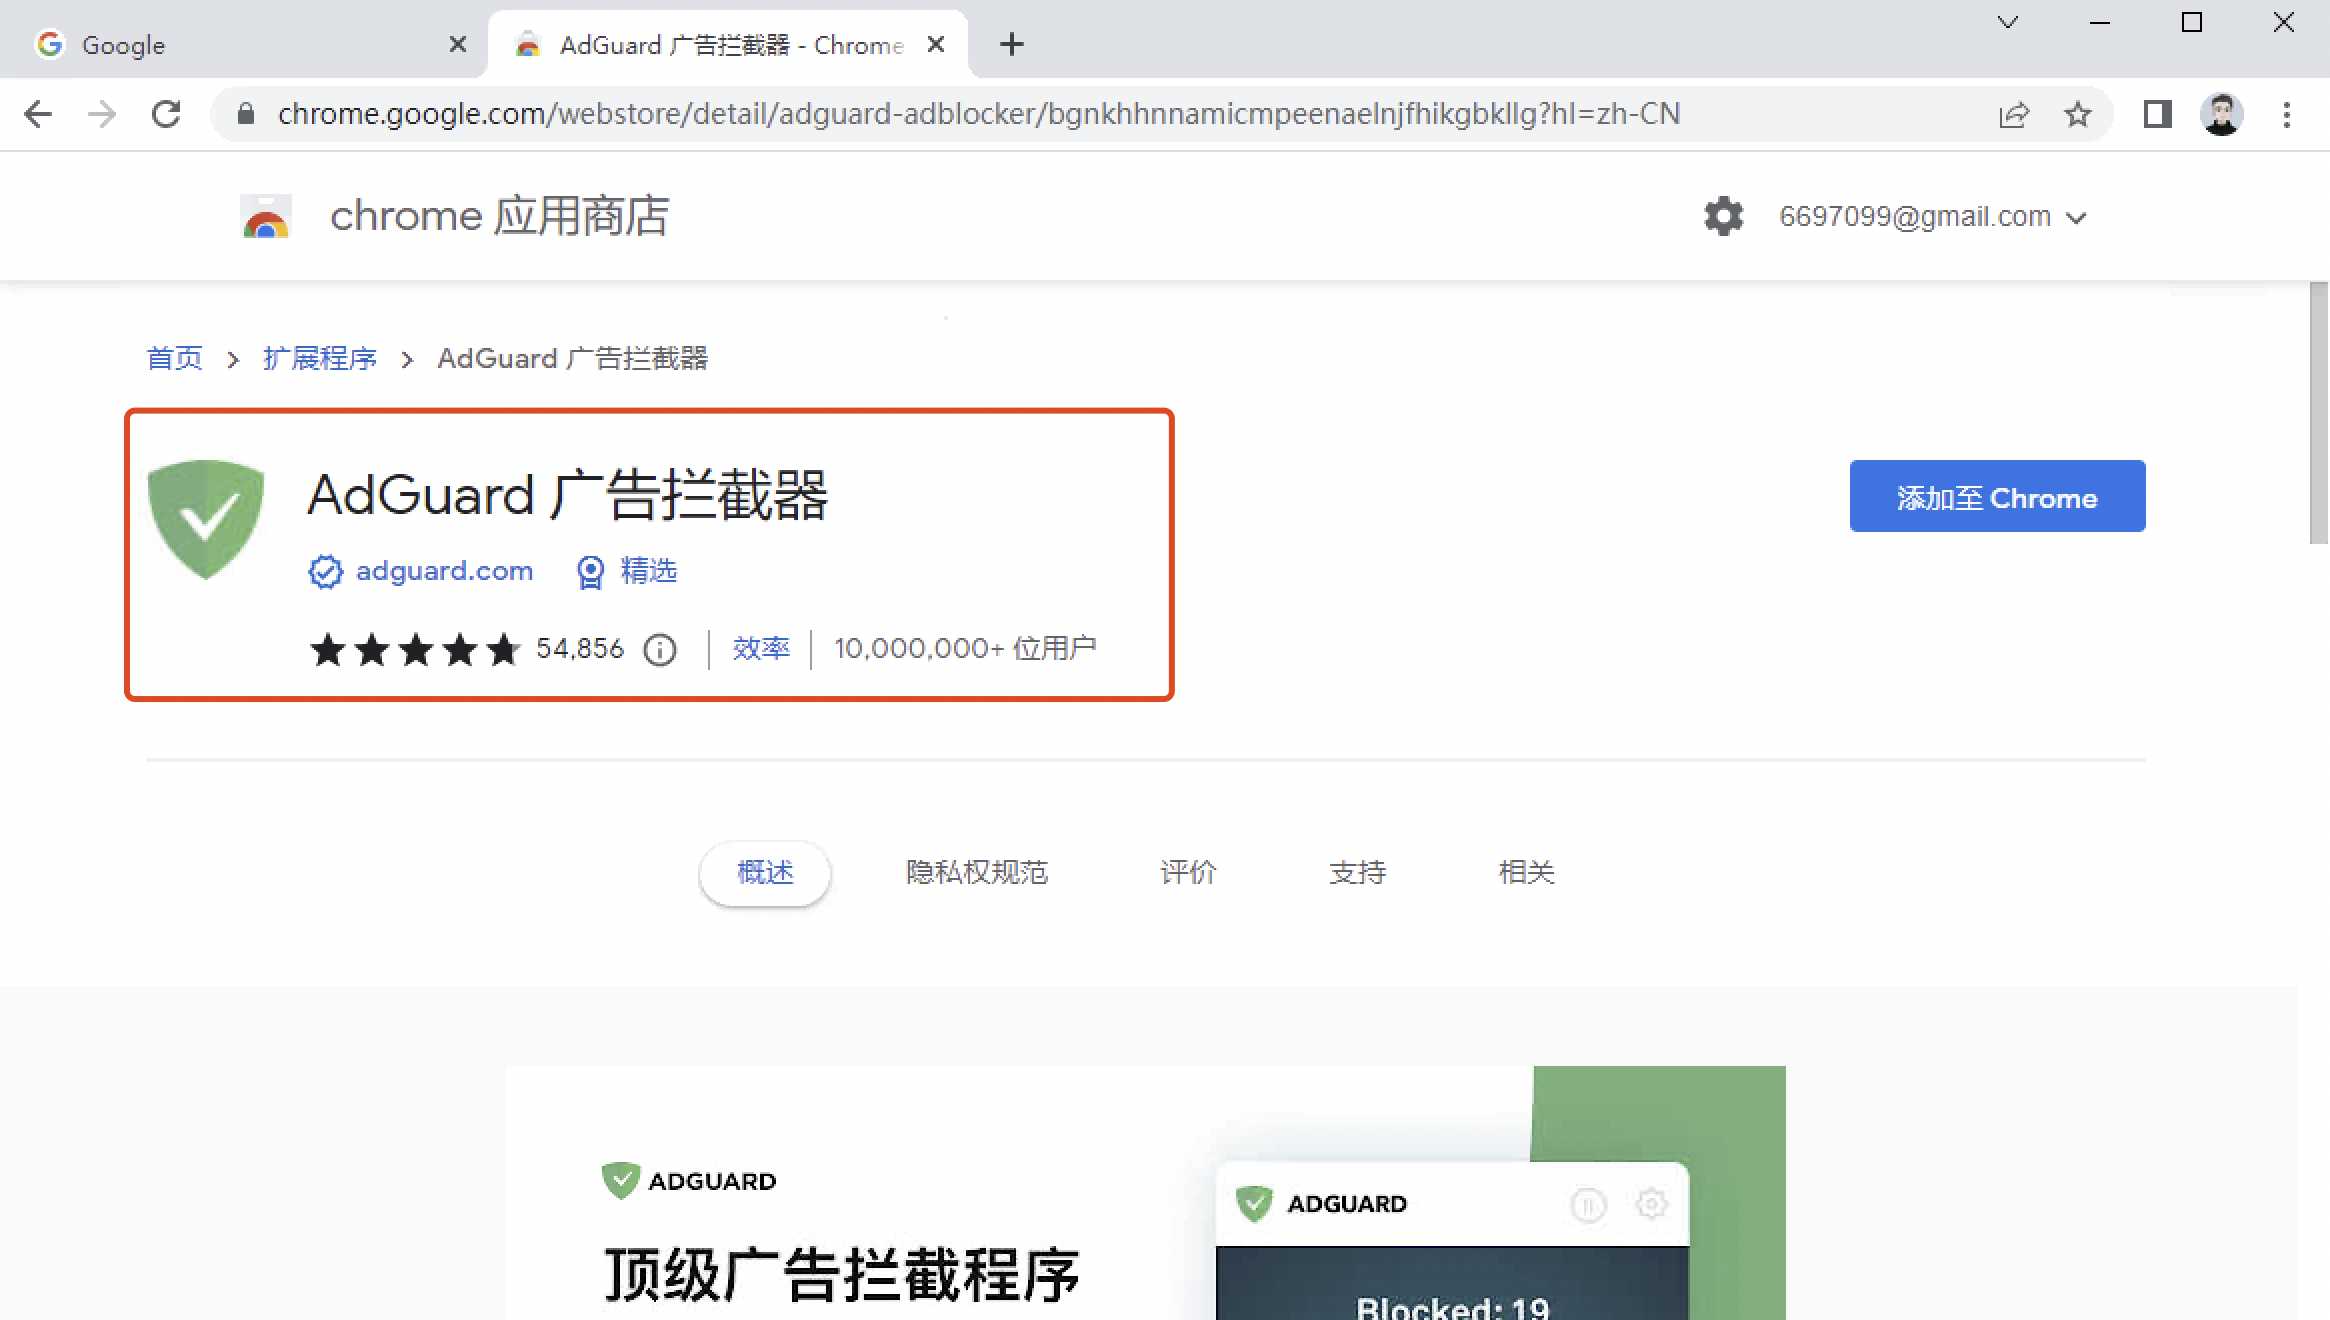Close the AdGuard web store tab

point(936,44)
